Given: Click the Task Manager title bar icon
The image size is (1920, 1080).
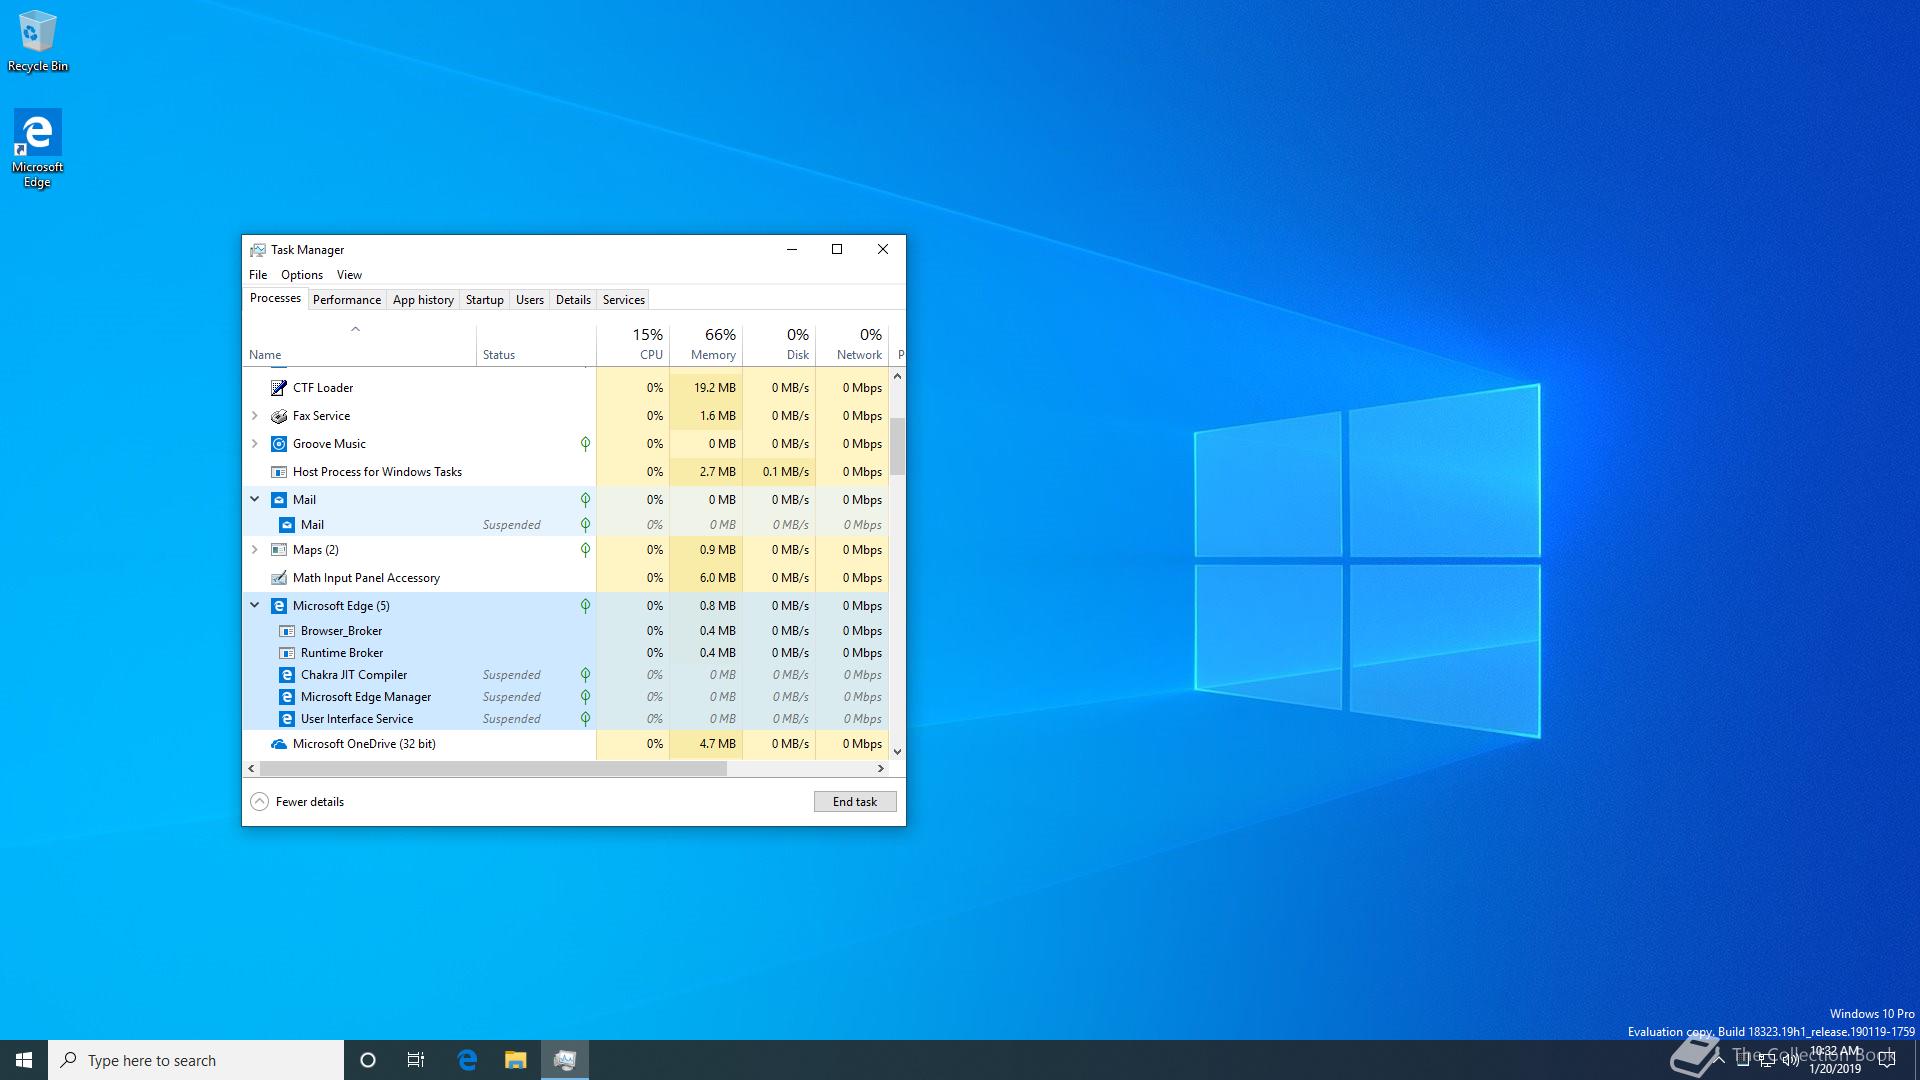Looking at the screenshot, I should 258,250.
